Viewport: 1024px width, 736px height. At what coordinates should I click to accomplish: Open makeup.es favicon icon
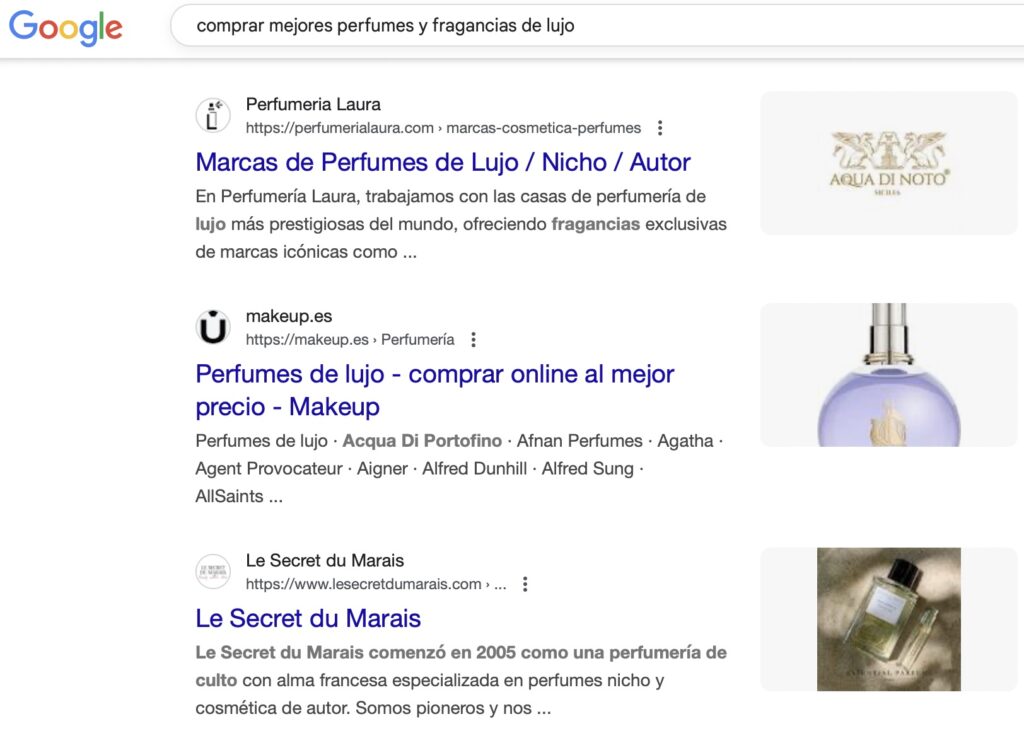213,327
